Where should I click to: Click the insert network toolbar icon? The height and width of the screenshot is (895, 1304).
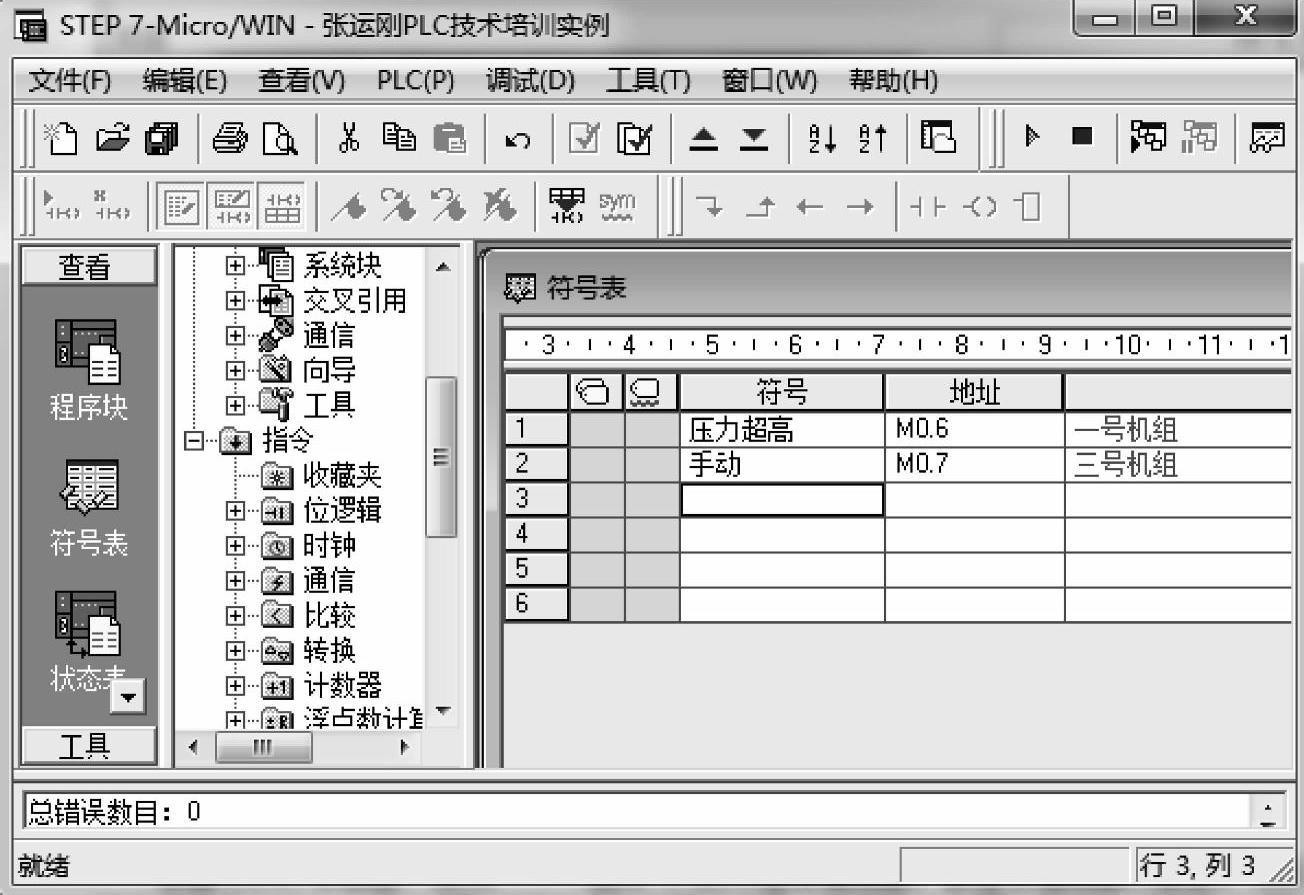[x=60, y=207]
